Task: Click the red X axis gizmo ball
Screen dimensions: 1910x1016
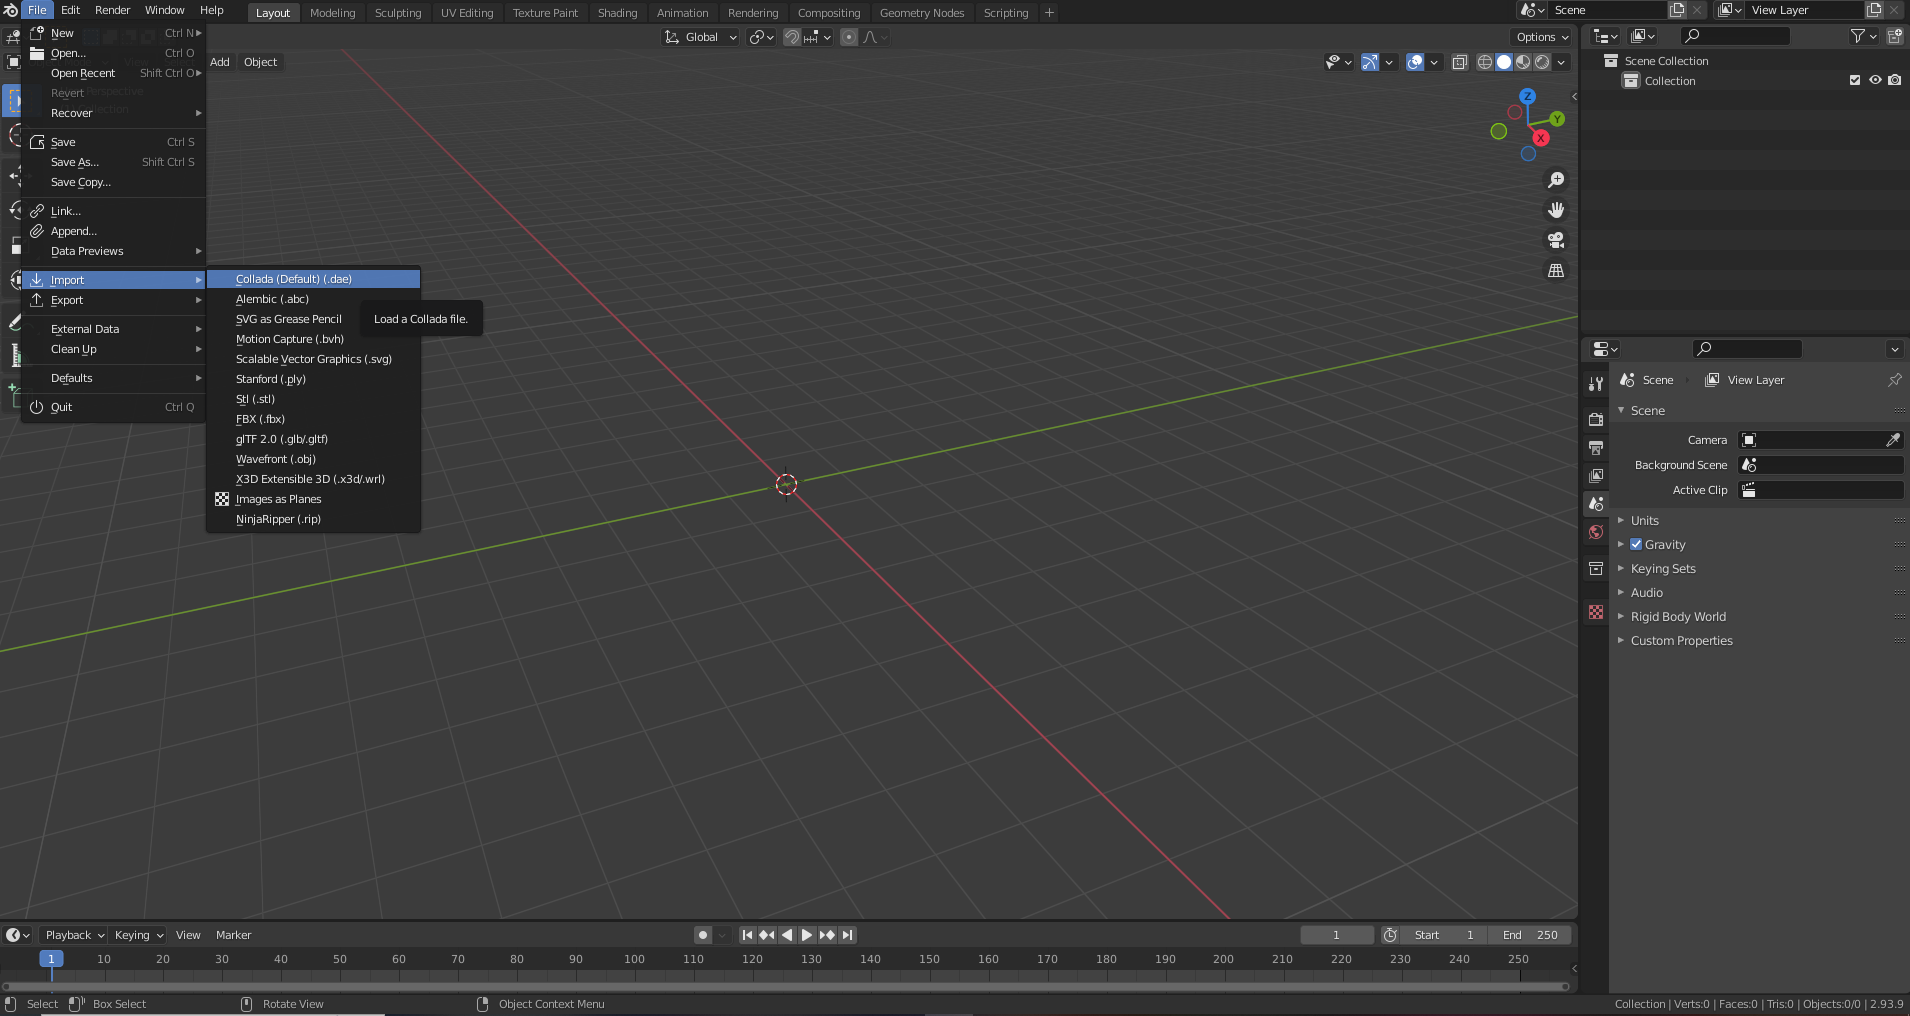Action: point(1541,138)
